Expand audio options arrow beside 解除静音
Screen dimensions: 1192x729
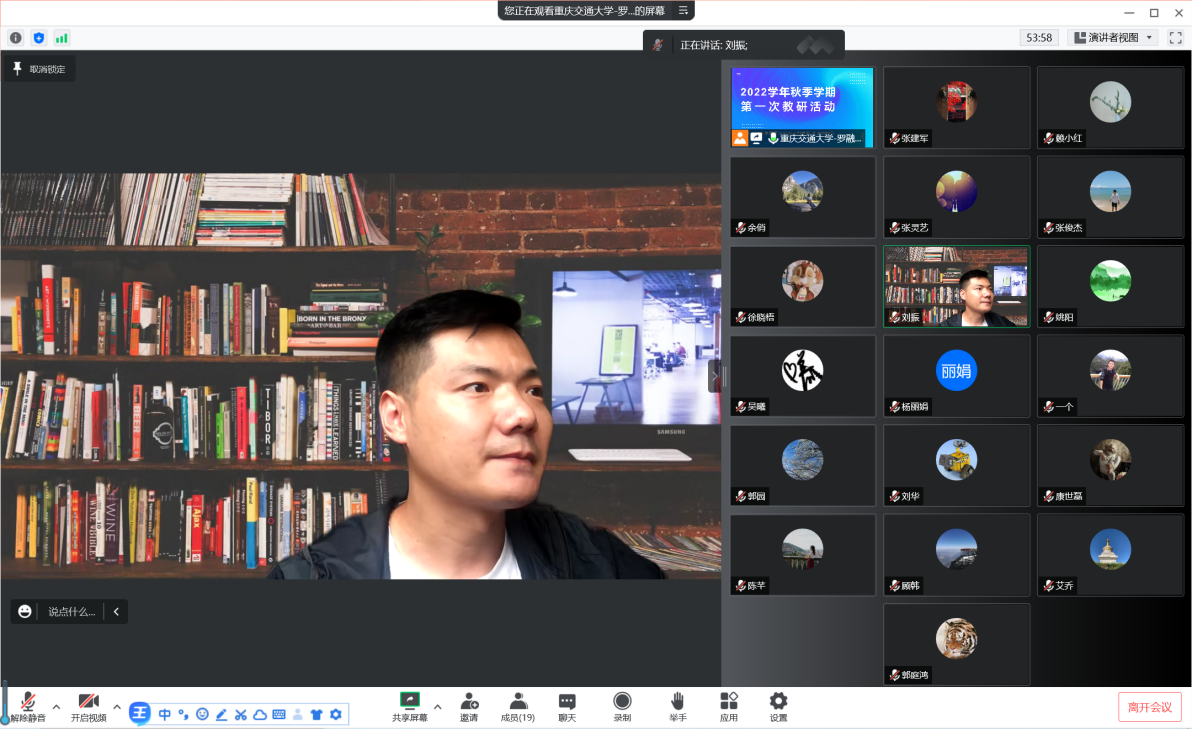point(56,707)
